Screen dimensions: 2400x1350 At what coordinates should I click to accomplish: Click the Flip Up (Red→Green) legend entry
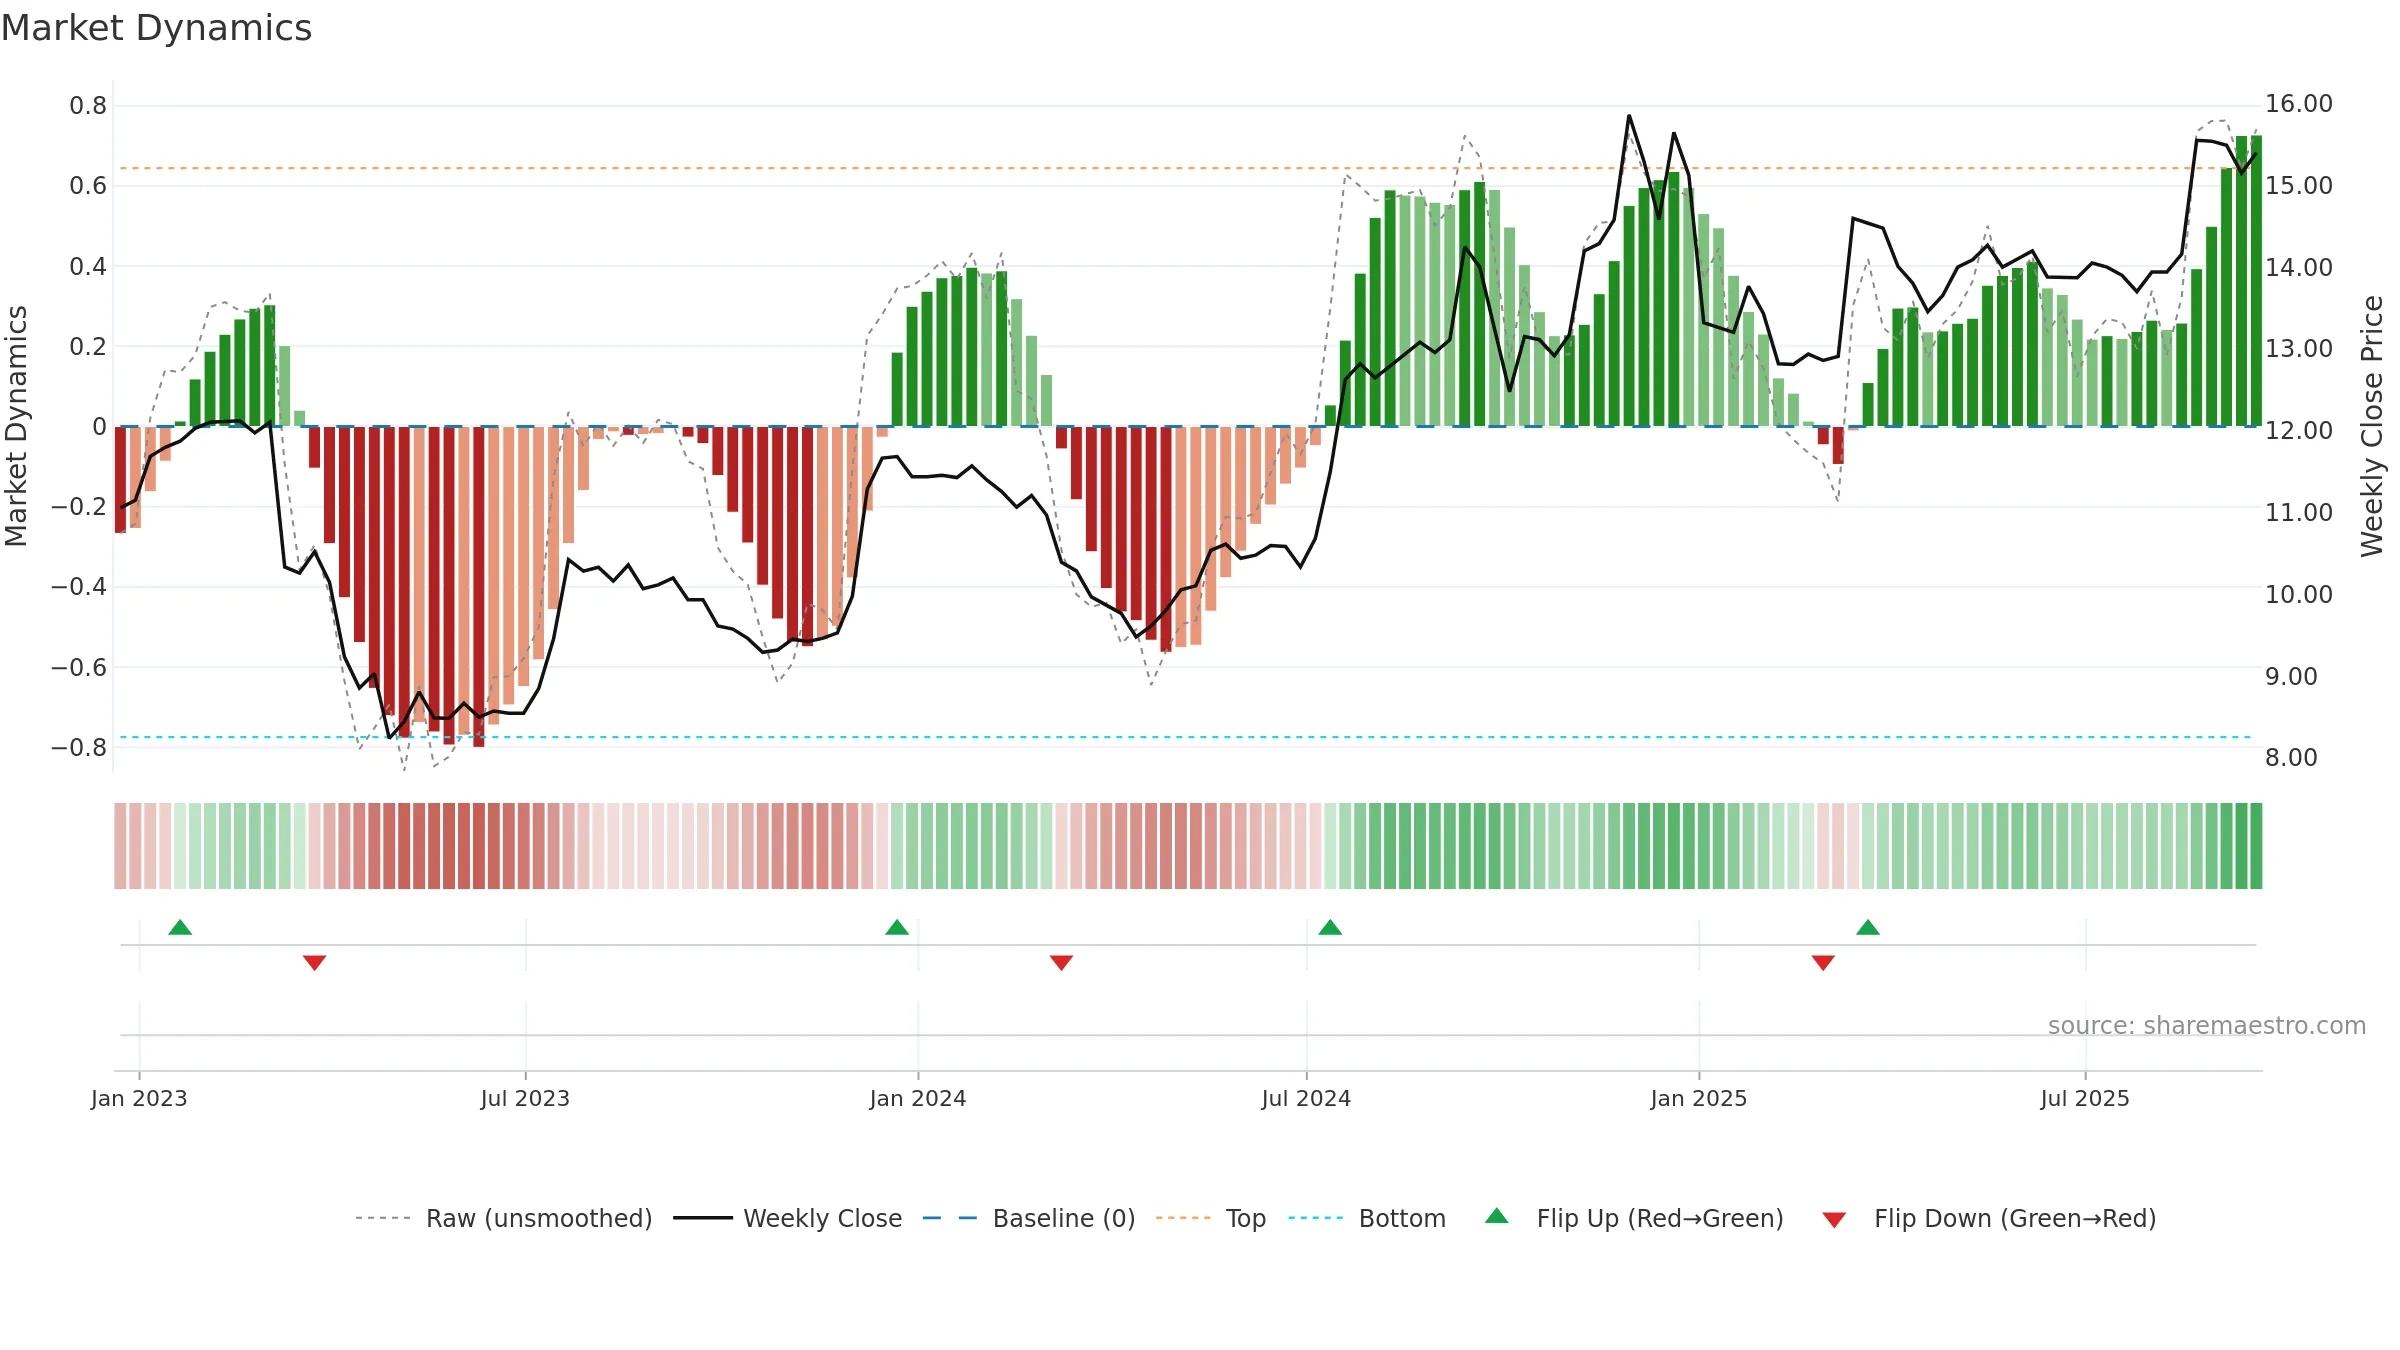1634,1218
